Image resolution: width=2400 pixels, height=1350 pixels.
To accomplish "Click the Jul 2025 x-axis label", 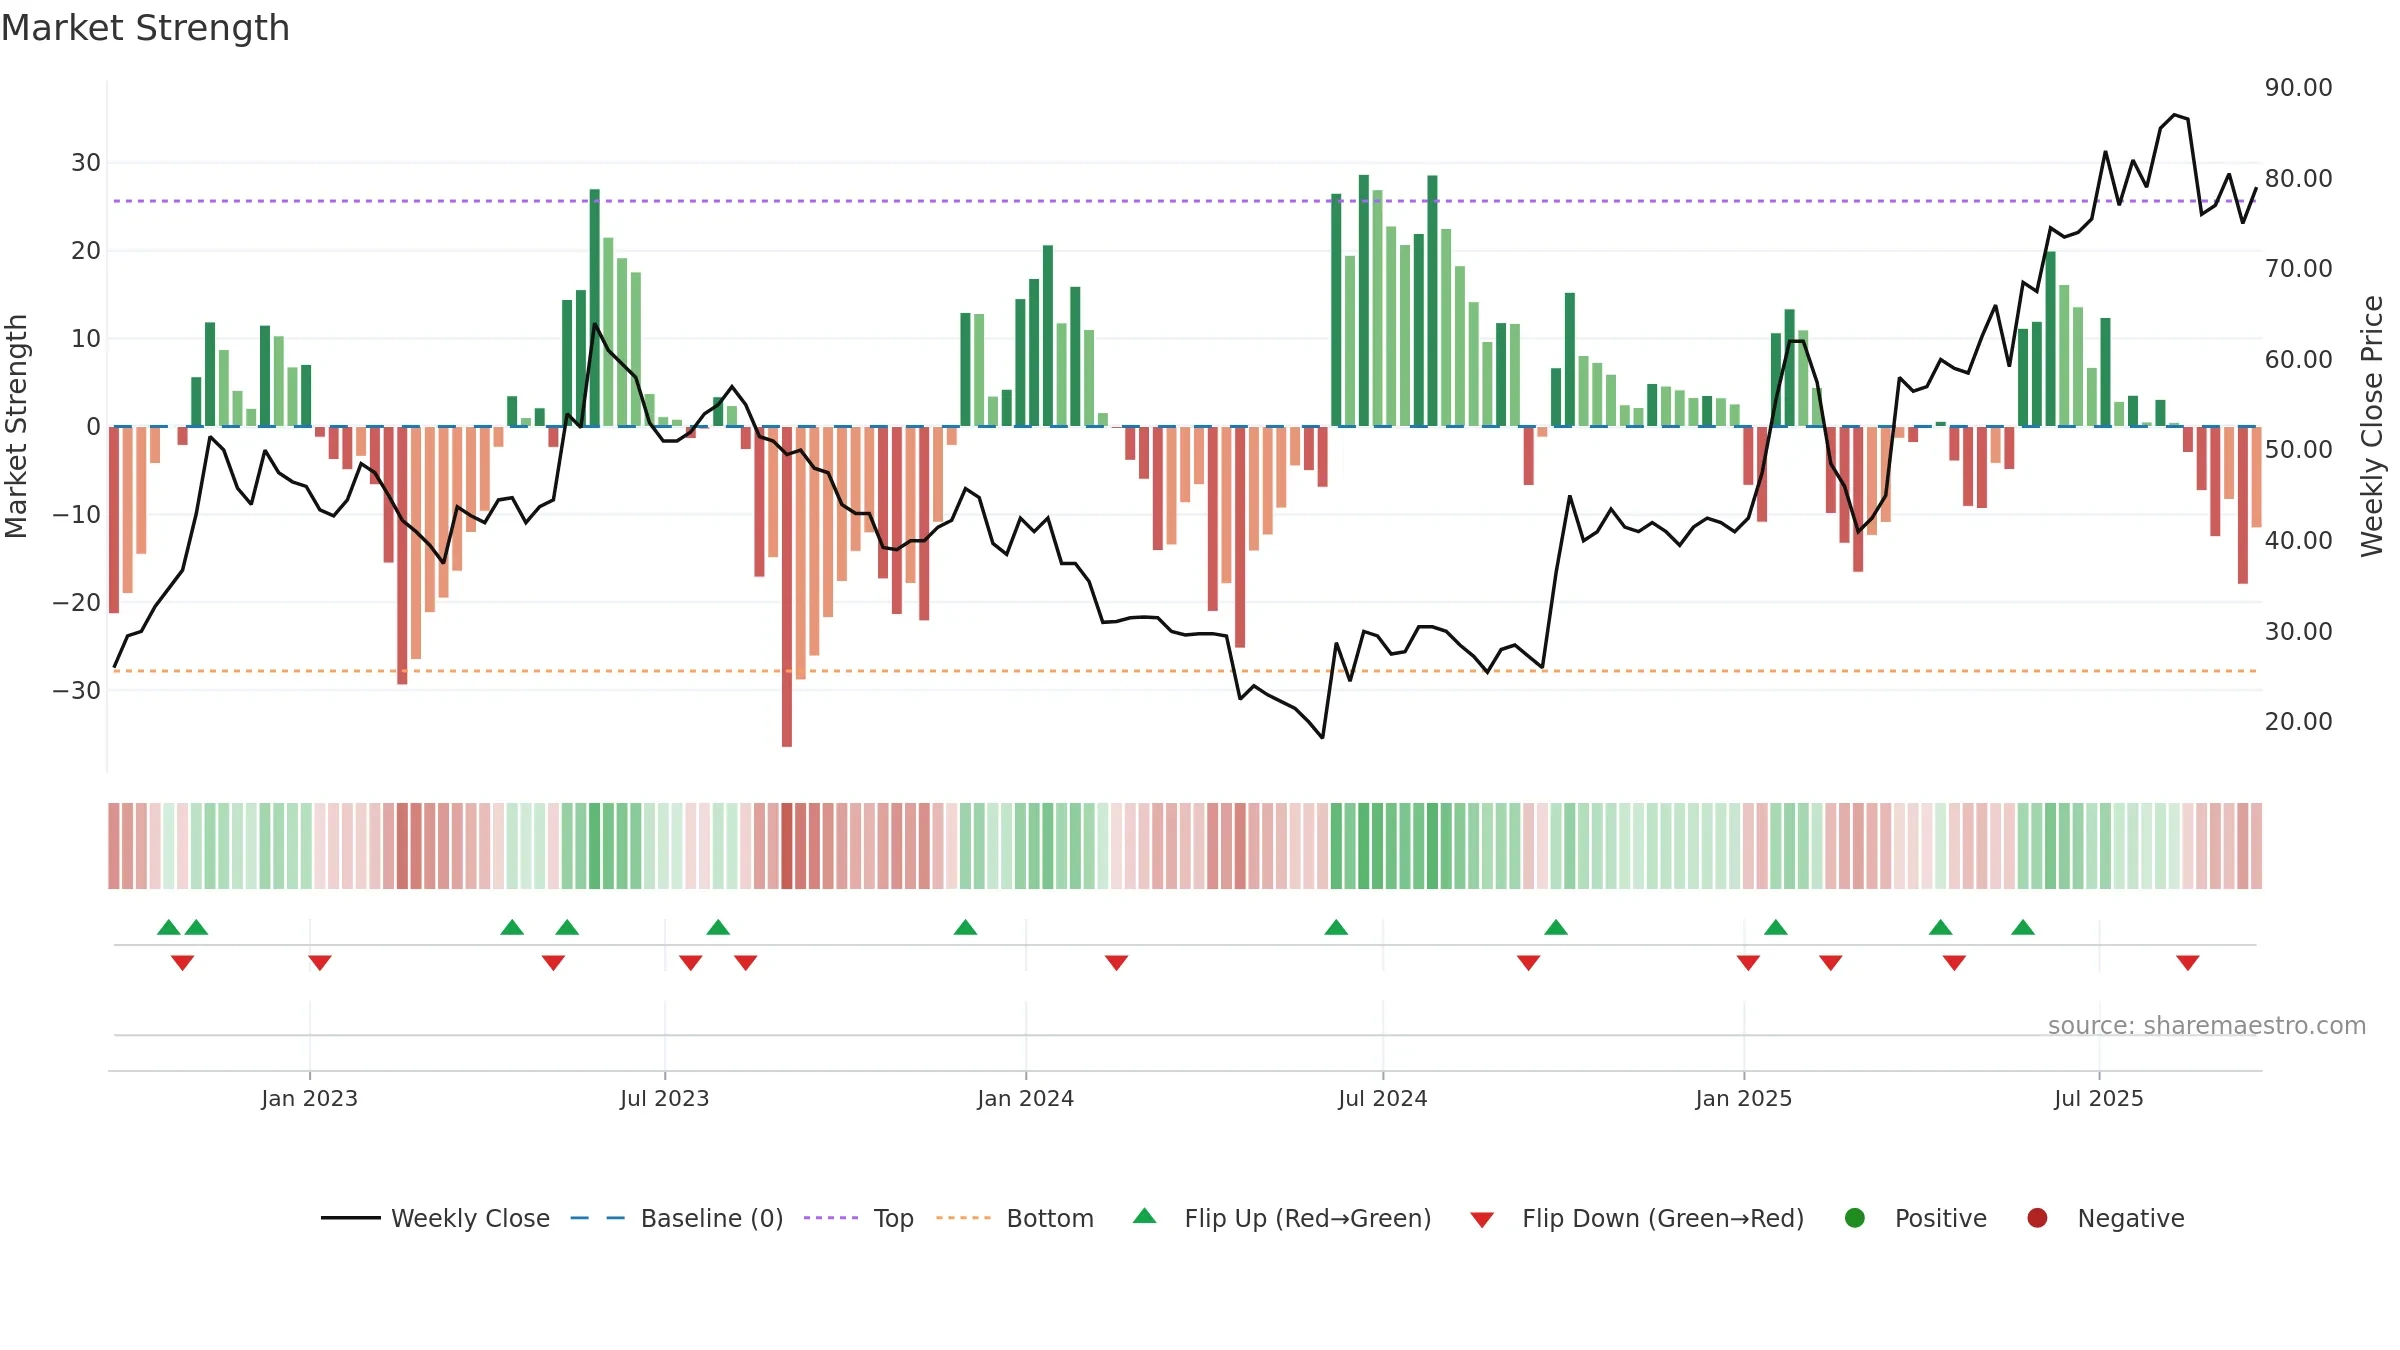I will click(x=2099, y=1099).
